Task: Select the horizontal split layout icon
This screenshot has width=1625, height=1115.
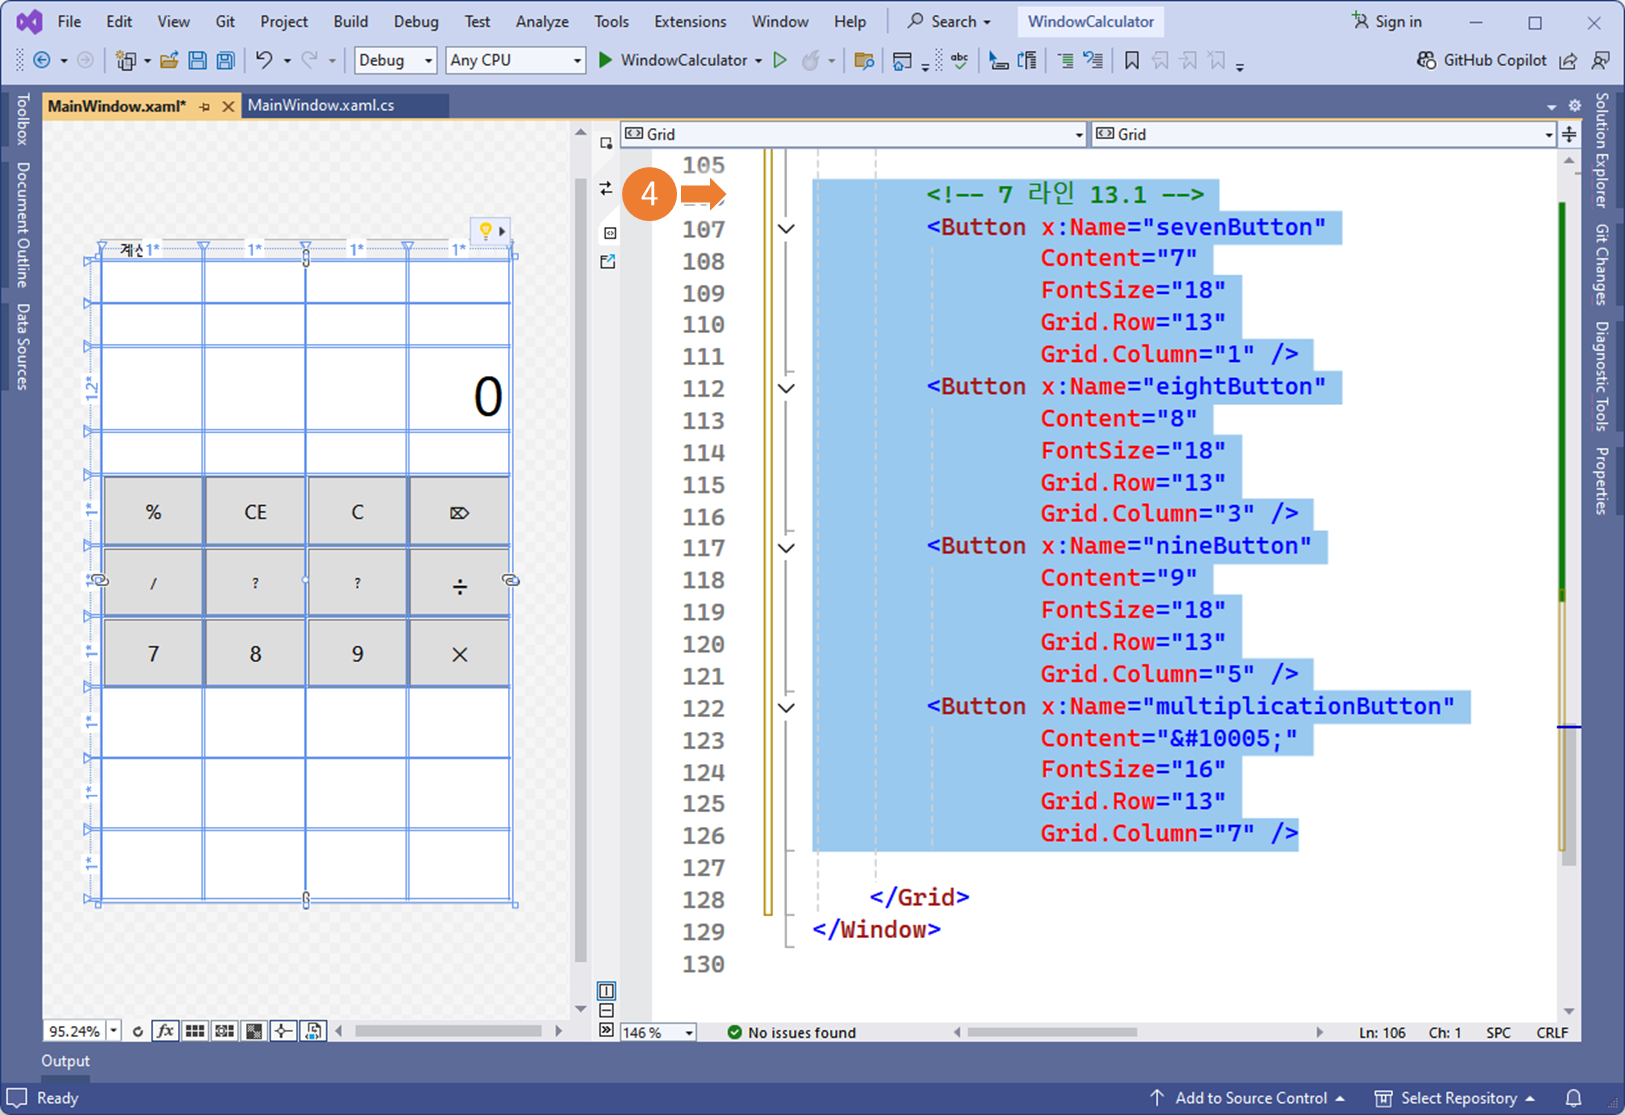Action: [x=606, y=1011]
